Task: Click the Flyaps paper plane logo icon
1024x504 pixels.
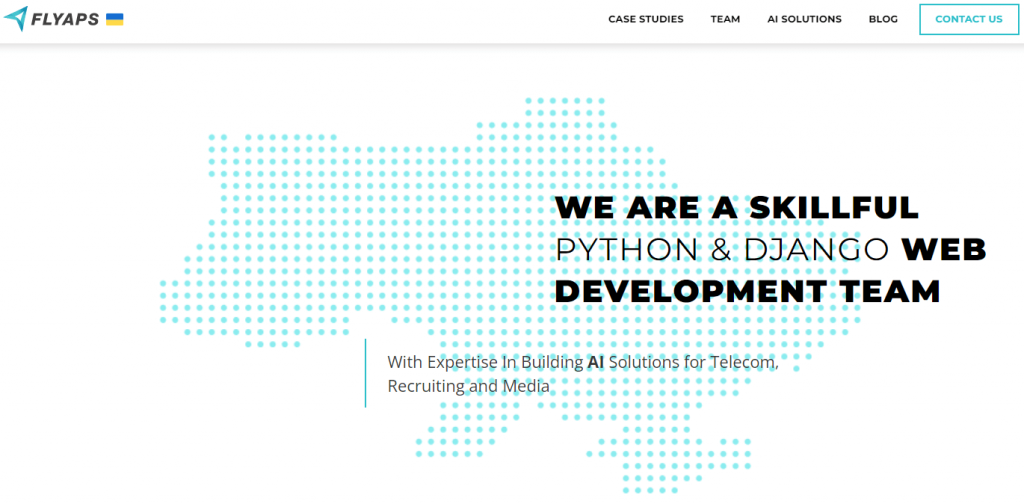Action: (x=16, y=18)
